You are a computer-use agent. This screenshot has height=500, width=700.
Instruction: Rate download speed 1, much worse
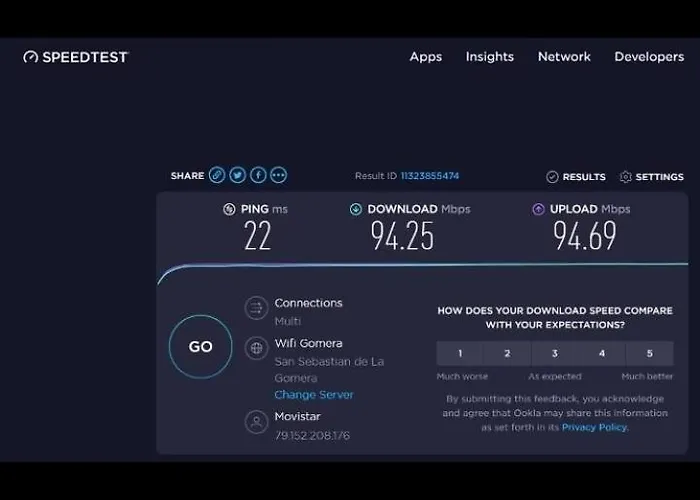(x=460, y=353)
